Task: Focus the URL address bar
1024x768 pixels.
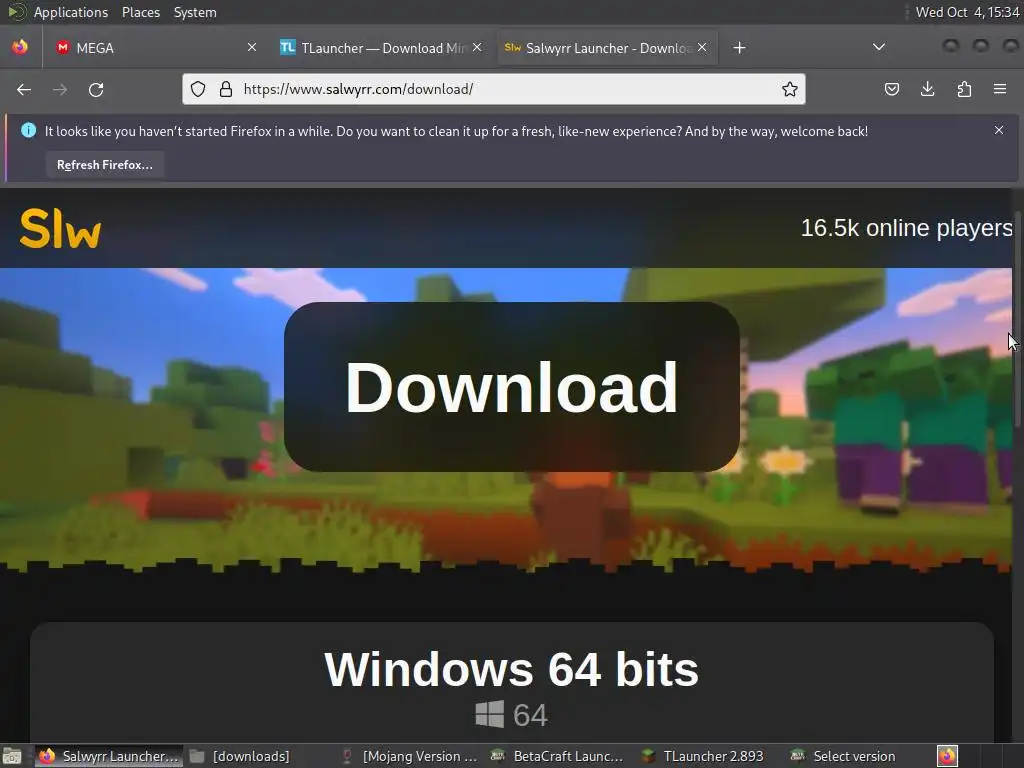Action: click(493, 89)
